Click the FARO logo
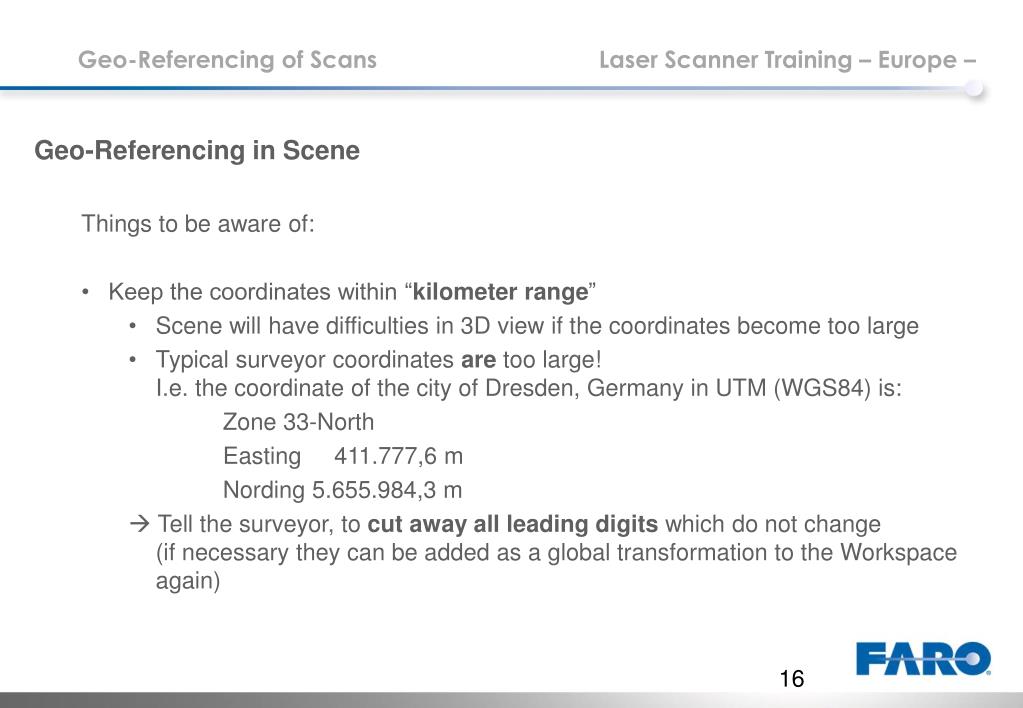1023x708 pixels. pos(923,658)
